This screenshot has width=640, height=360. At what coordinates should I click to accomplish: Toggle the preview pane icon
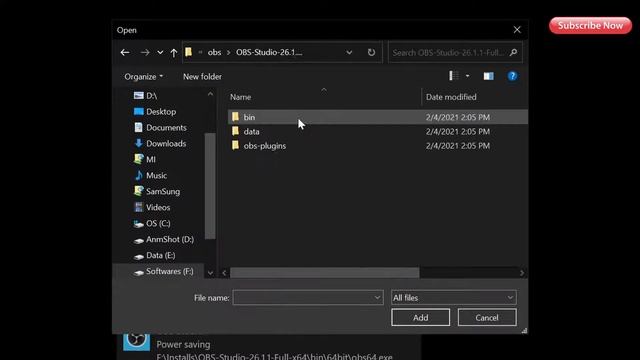coord(489,76)
